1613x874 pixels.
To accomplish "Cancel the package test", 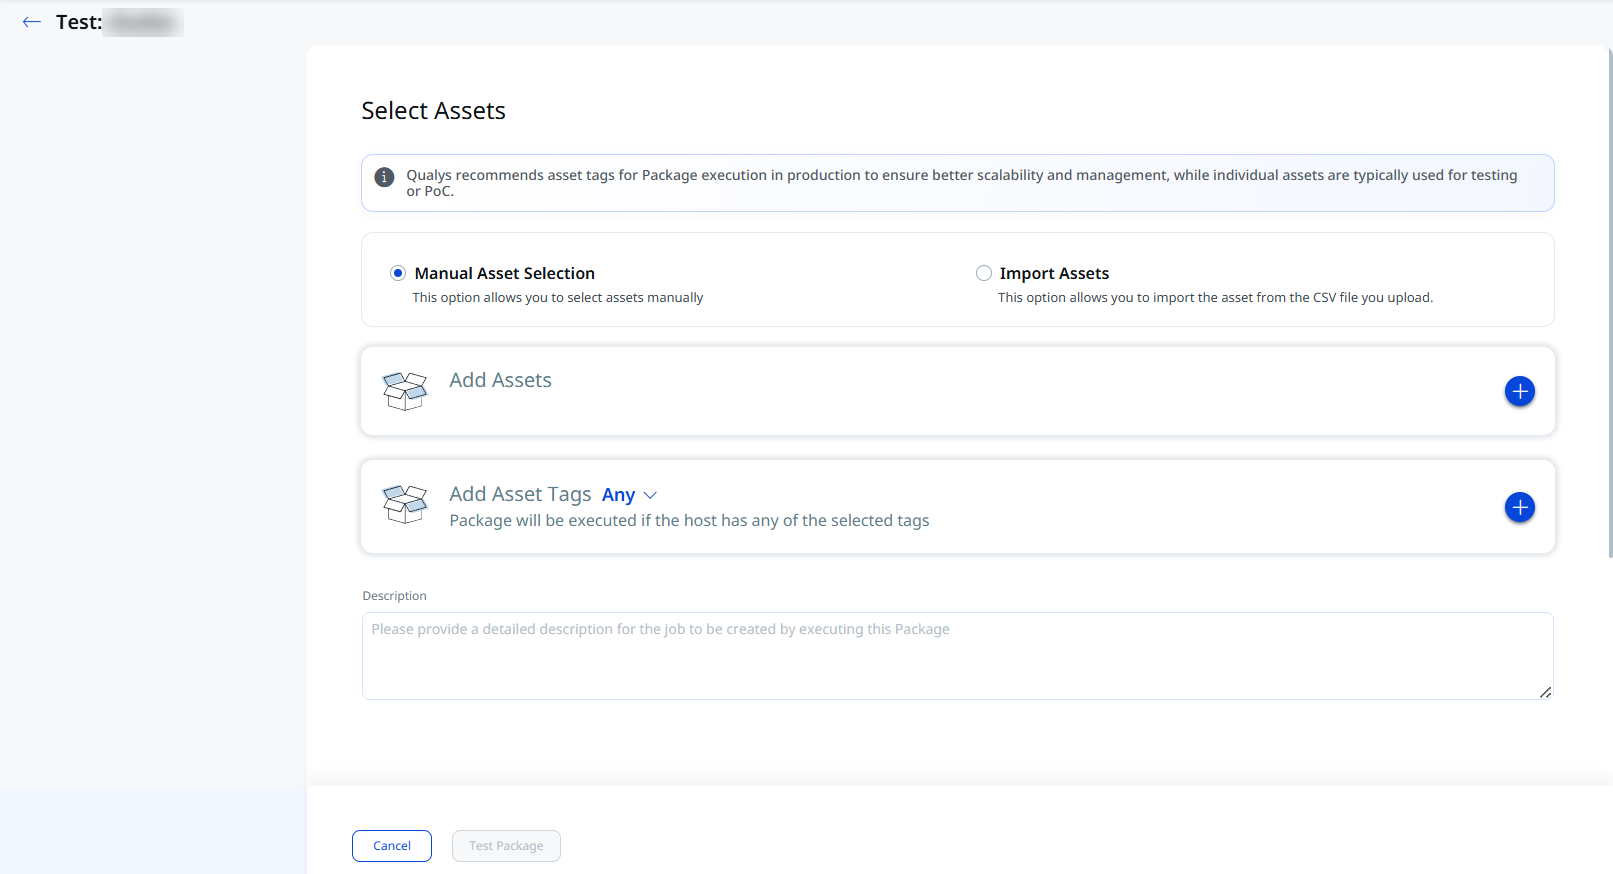I will [392, 846].
